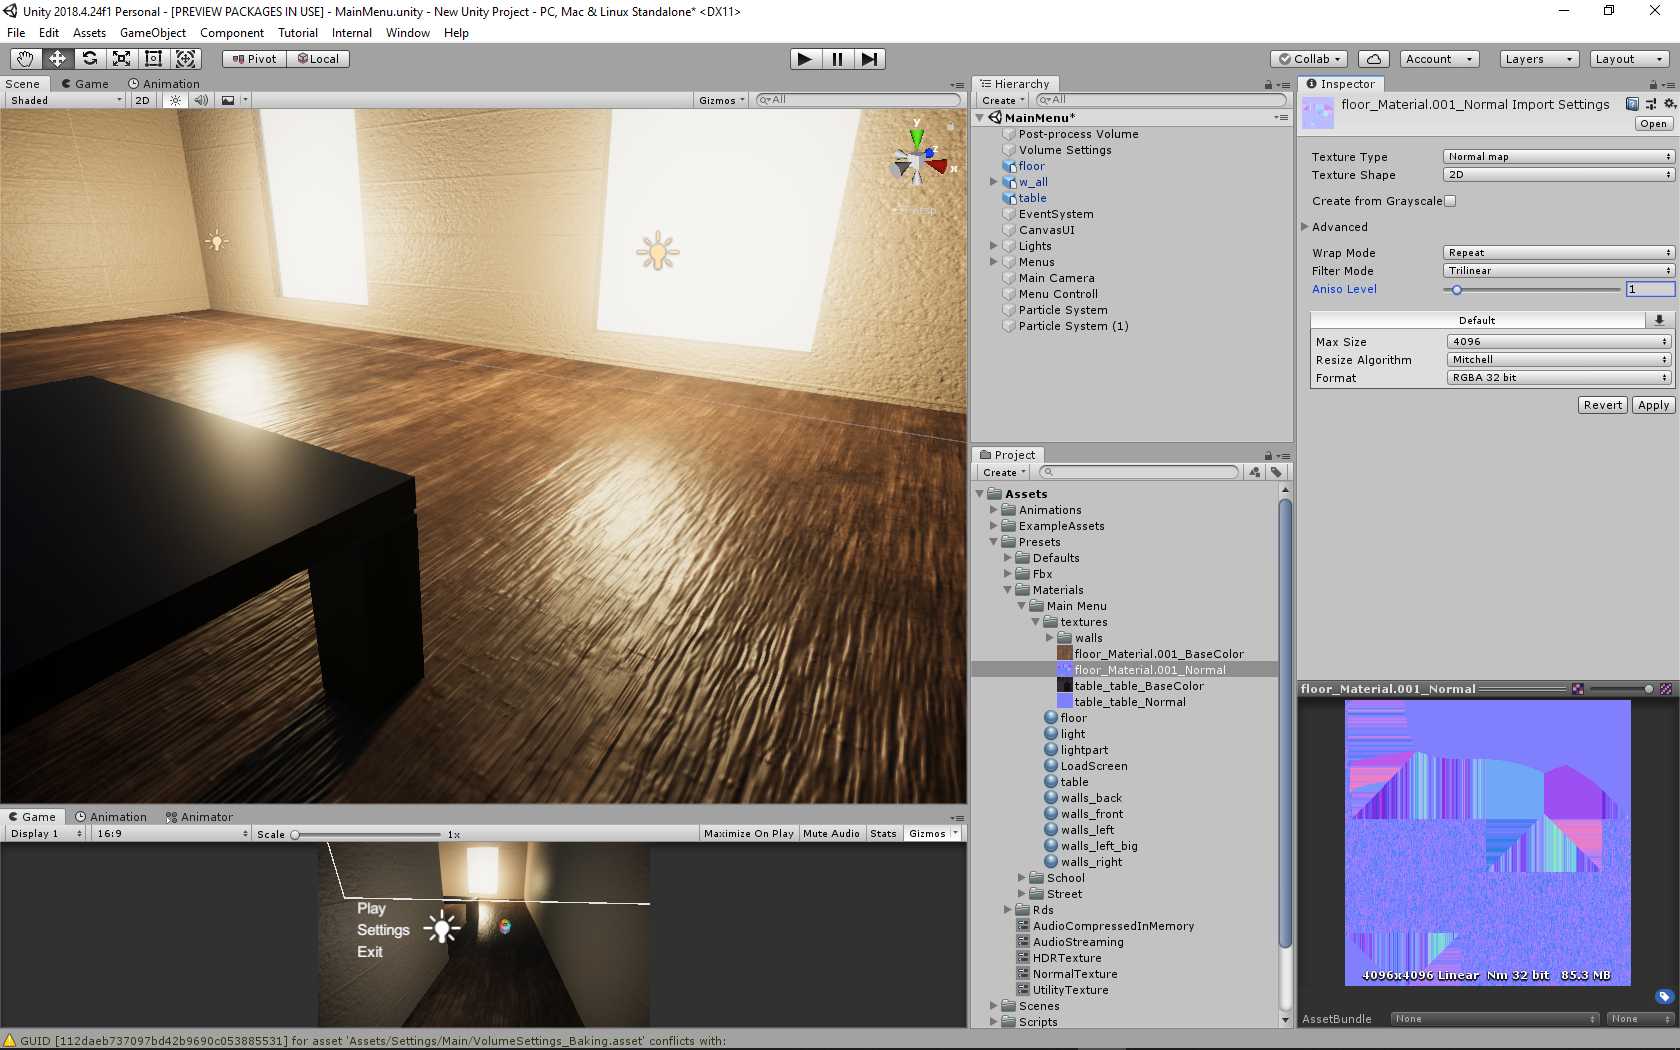The height and width of the screenshot is (1050, 1680).
Task: Click the Project panel lock icon
Action: pyautogui.click(x=1268, y=456)
